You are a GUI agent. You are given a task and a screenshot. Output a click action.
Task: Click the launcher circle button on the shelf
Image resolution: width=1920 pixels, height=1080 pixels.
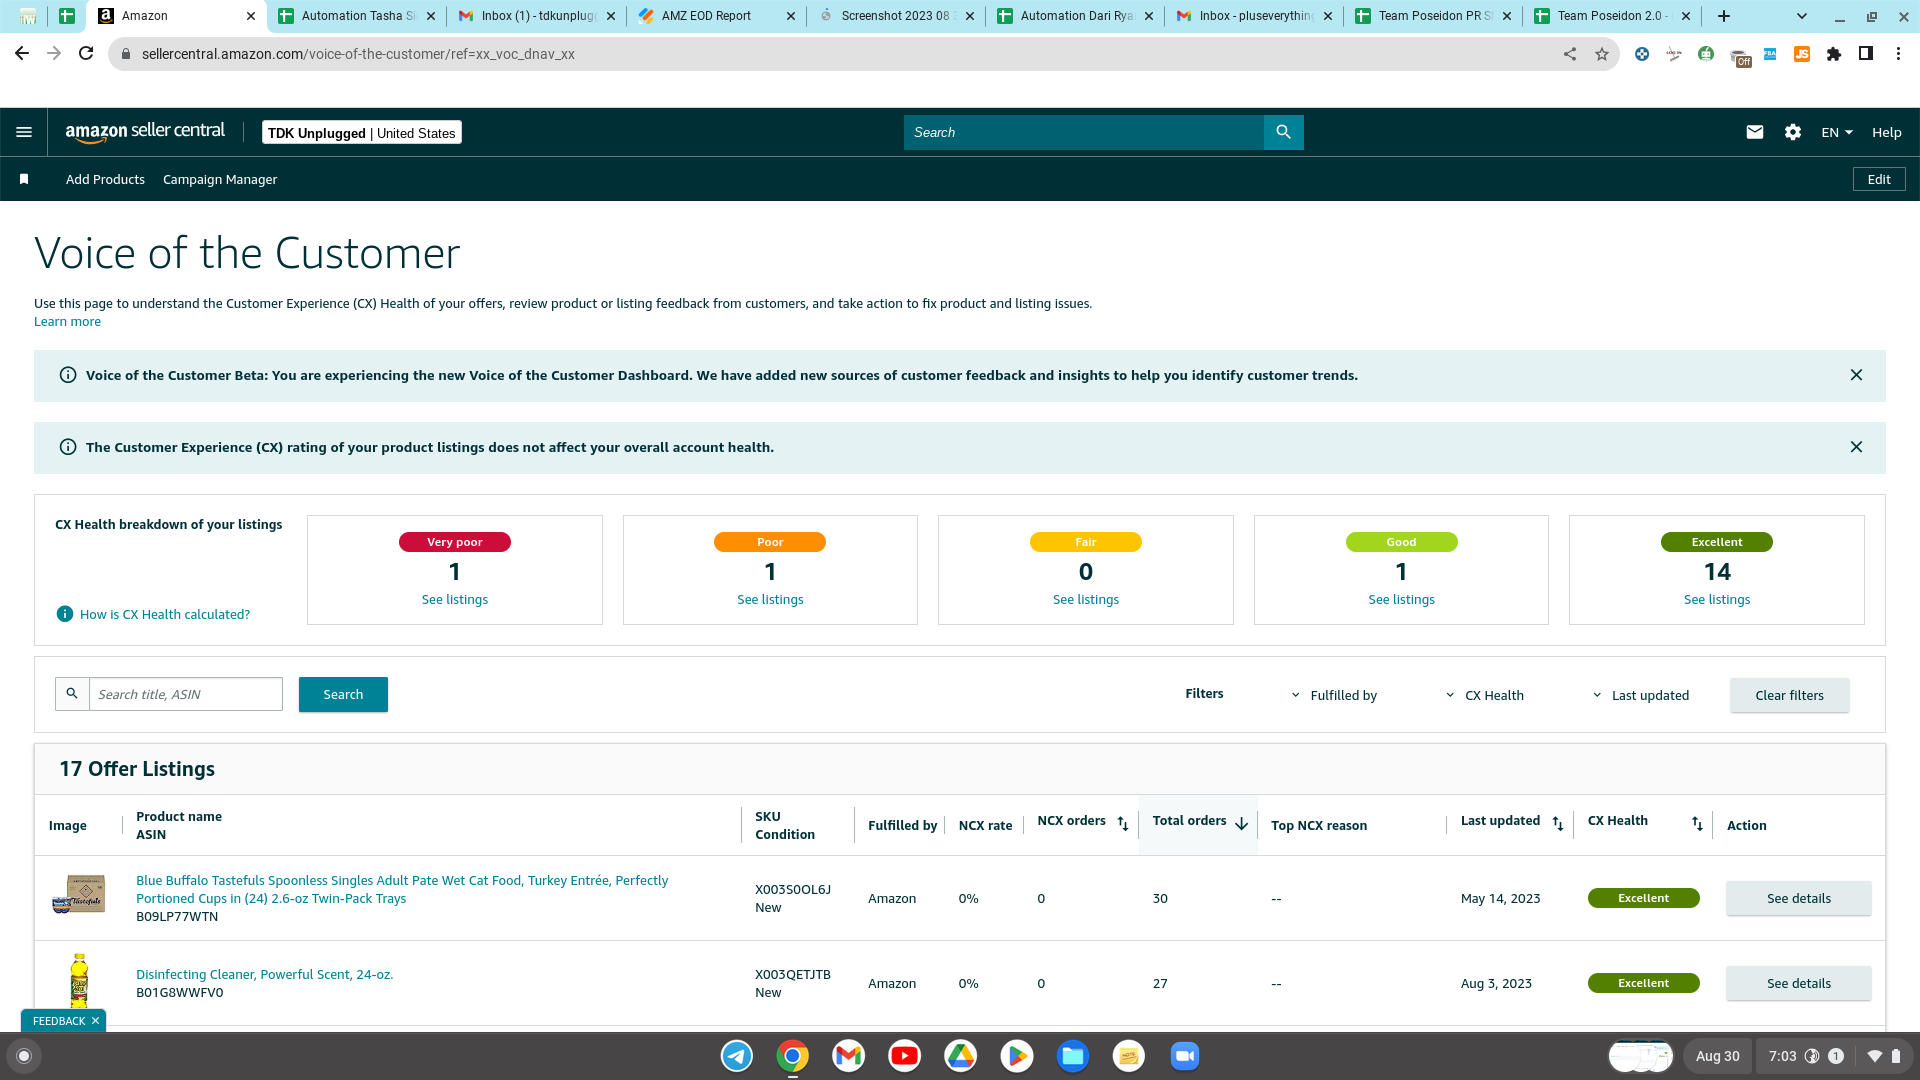point(25,1056)
